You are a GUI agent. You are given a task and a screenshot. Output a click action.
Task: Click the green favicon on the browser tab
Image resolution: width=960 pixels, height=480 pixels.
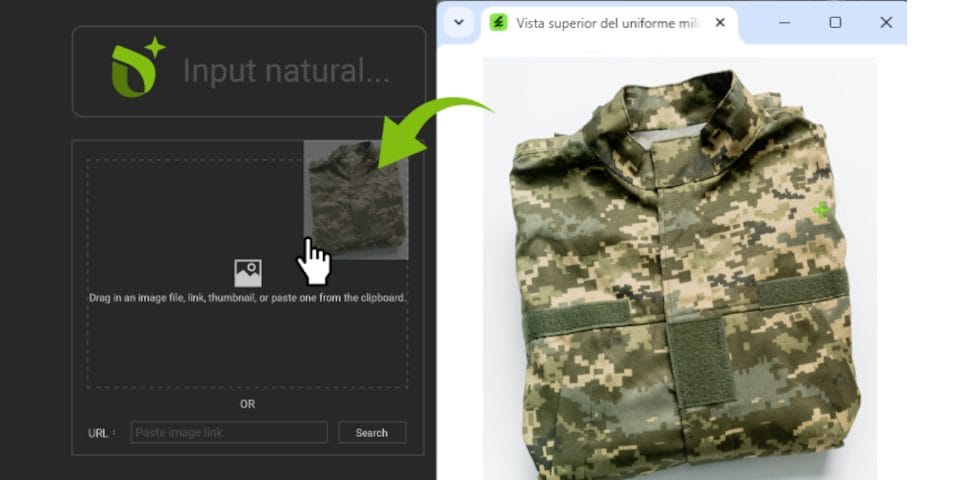click(x=498, y=23)
